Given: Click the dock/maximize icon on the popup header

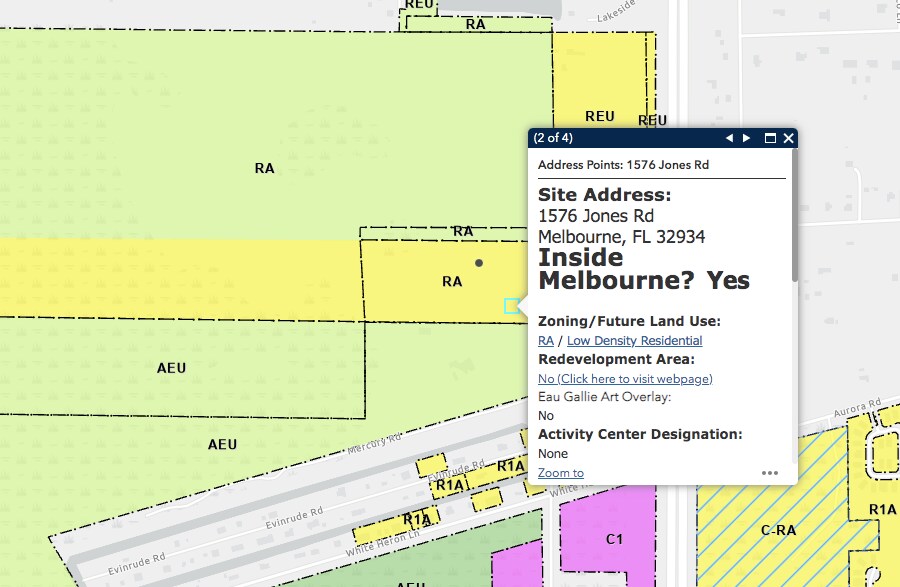Looking at the screenshot, I should point(770,138).
